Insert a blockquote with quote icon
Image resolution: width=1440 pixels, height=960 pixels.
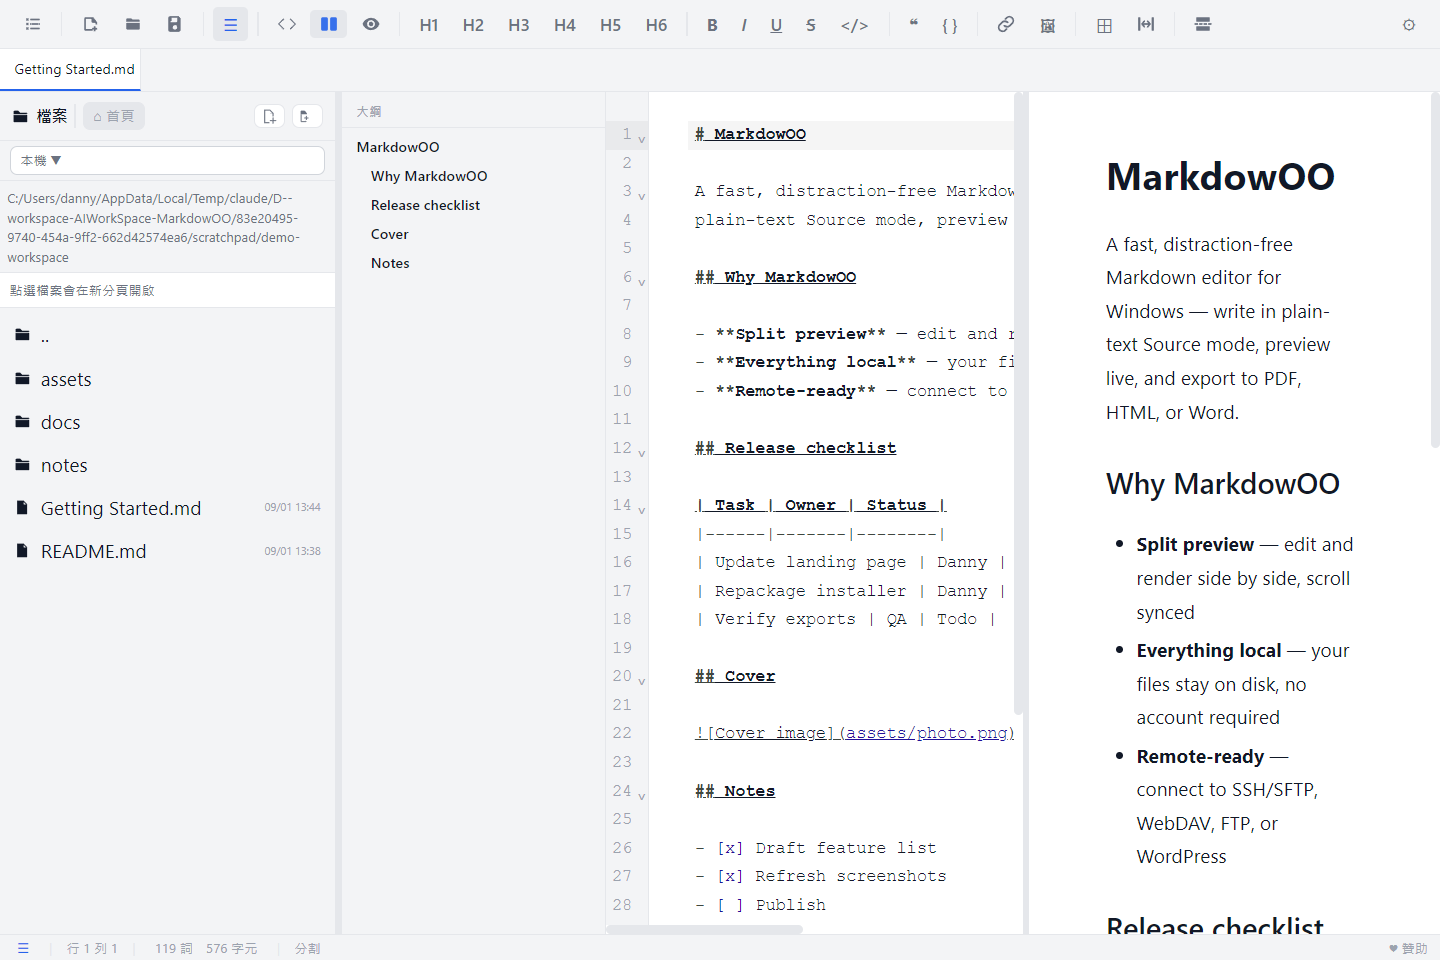point(913,24)
